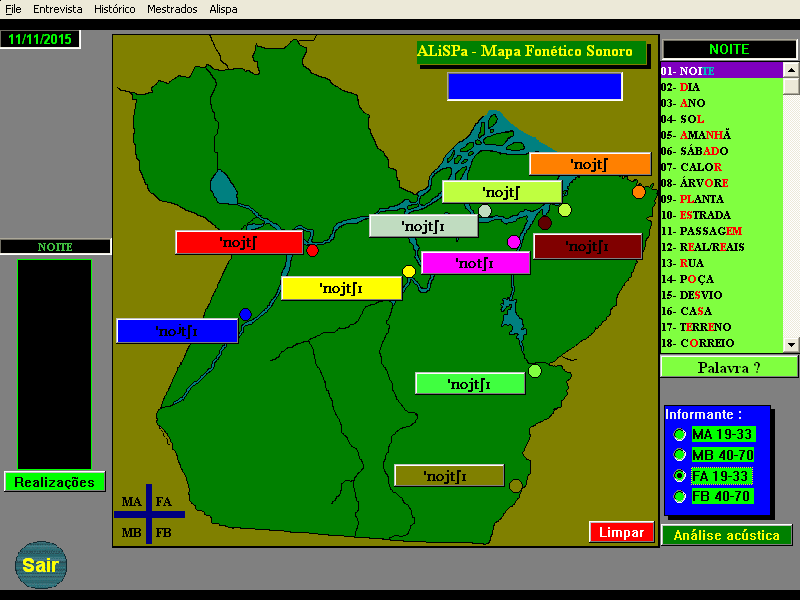800x600 pixels.
Task: Click the round Sair exit icon
Action: pos(41,565)
